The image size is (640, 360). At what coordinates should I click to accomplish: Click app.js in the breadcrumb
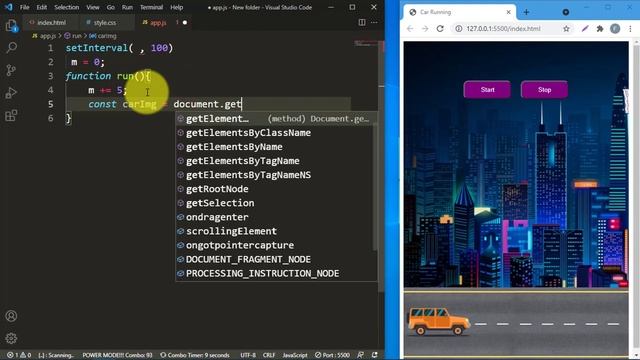[44, 36]
